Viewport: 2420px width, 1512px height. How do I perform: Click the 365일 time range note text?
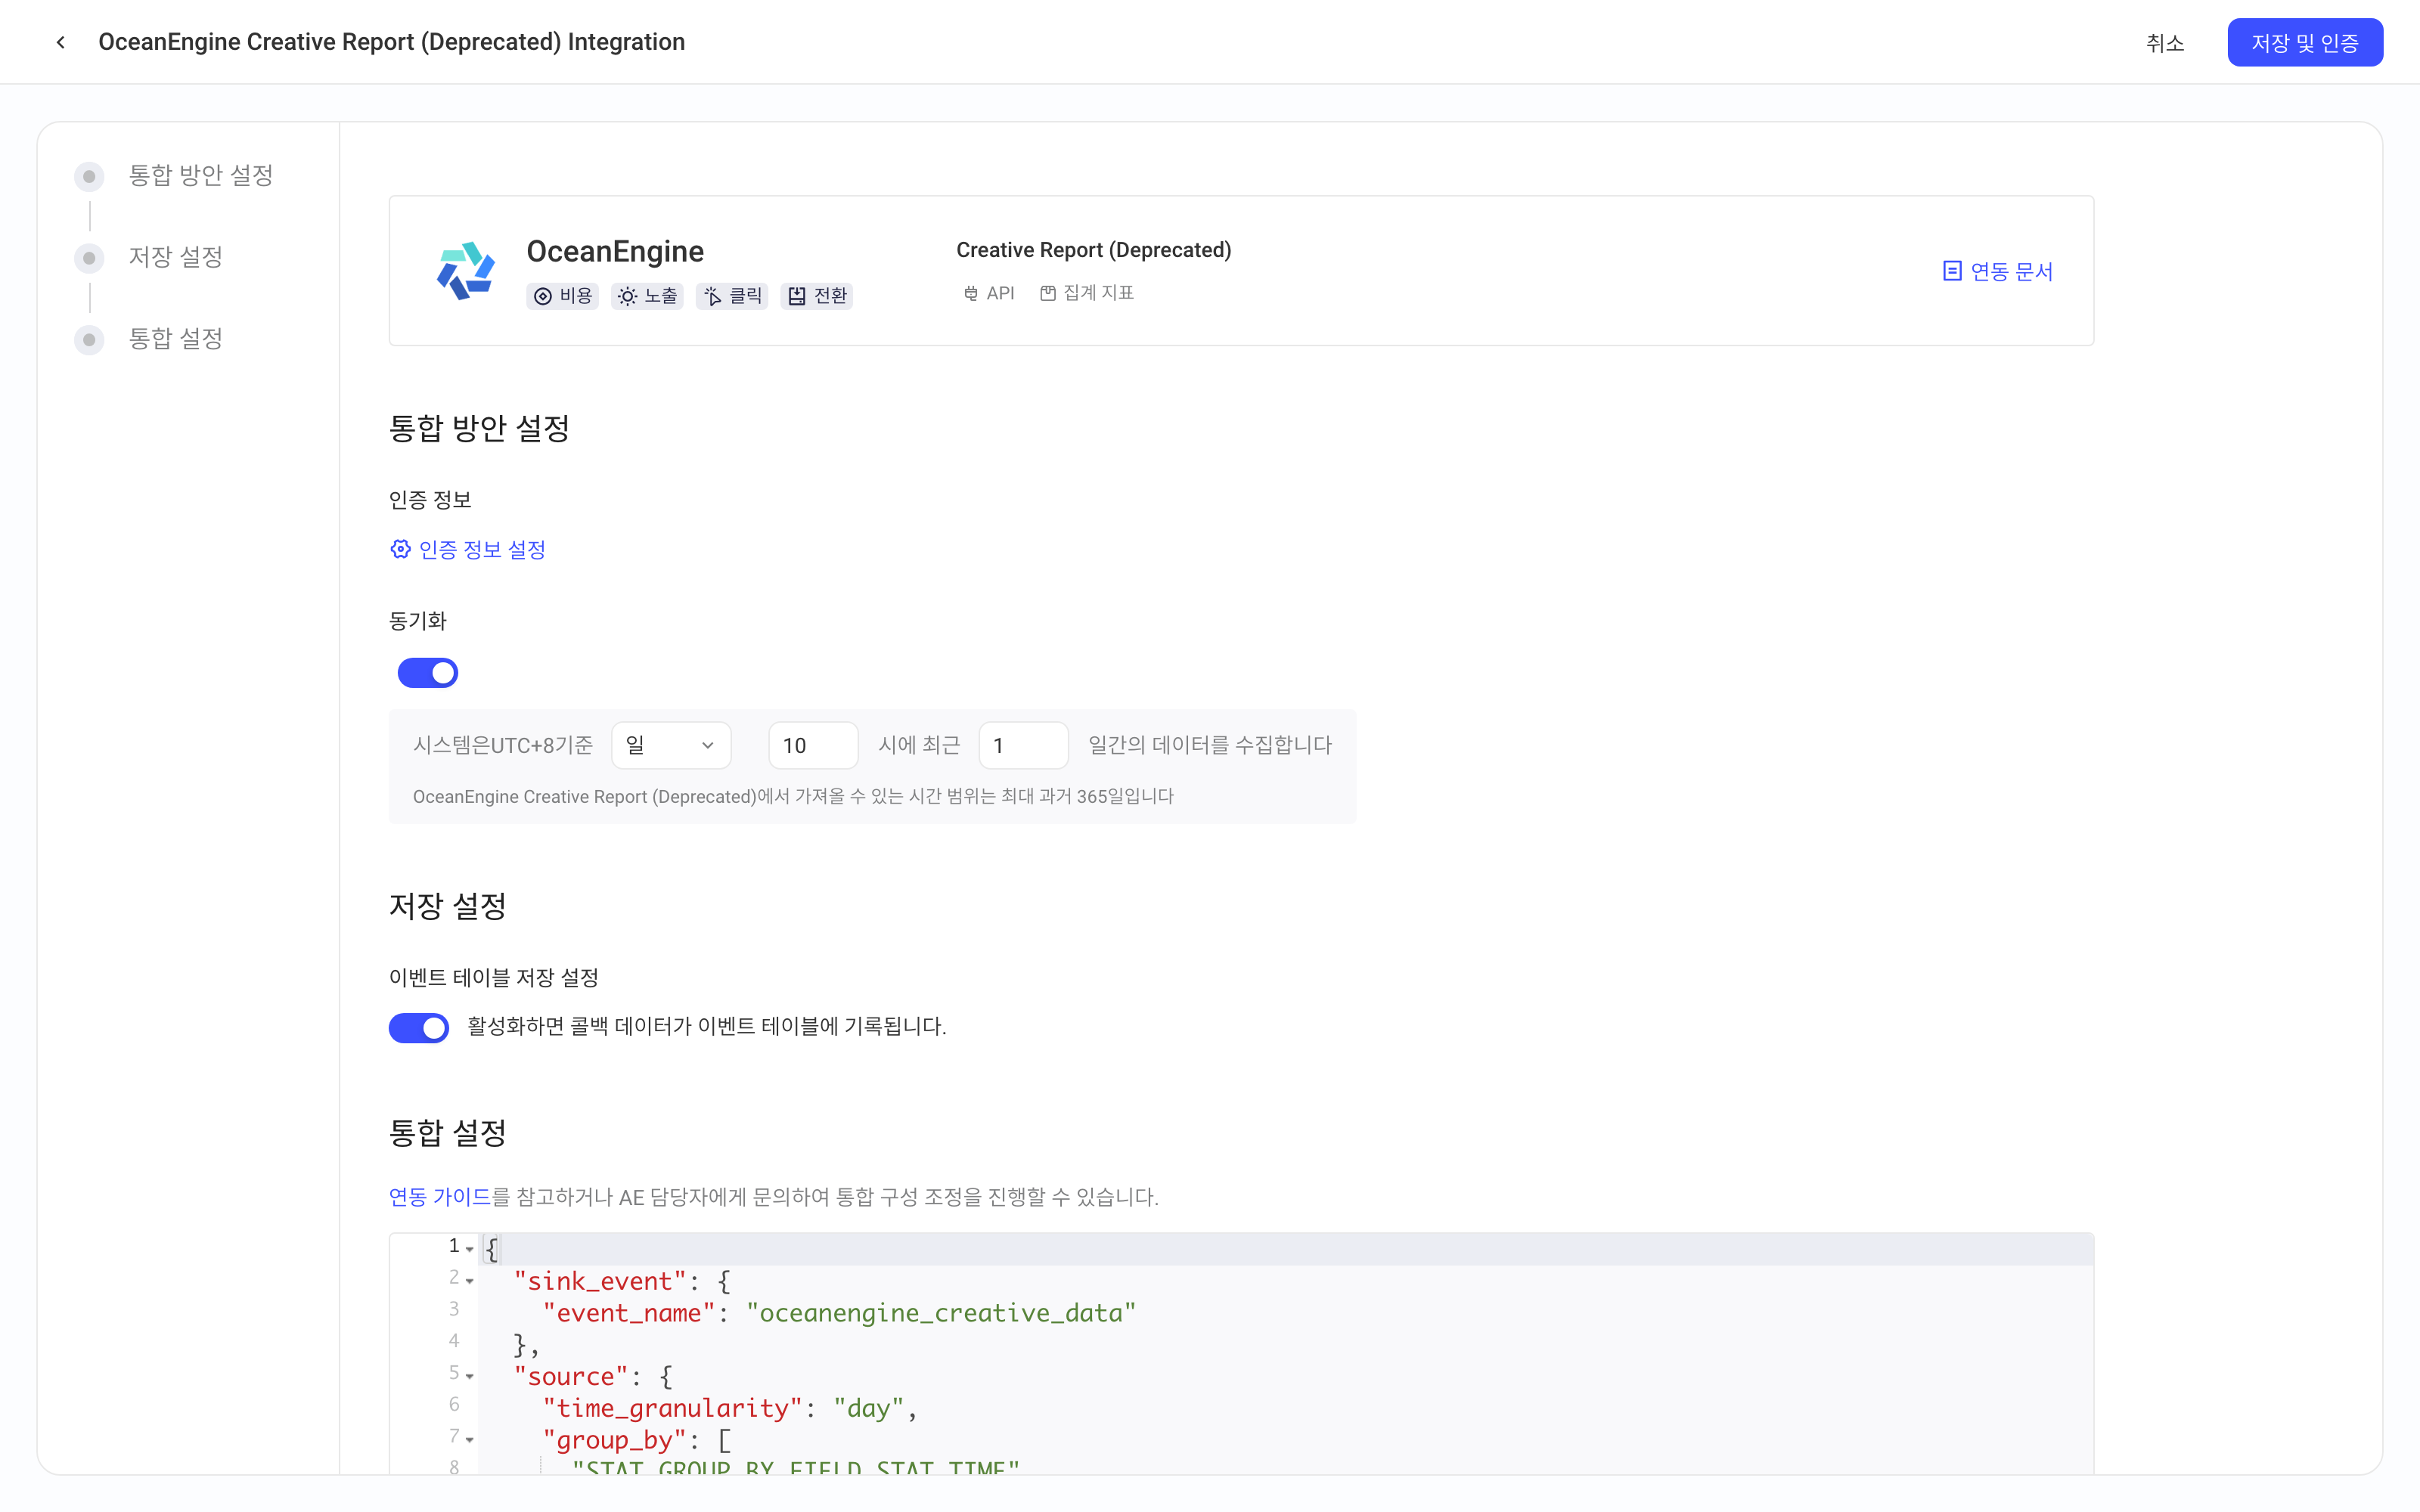point(793,796)
